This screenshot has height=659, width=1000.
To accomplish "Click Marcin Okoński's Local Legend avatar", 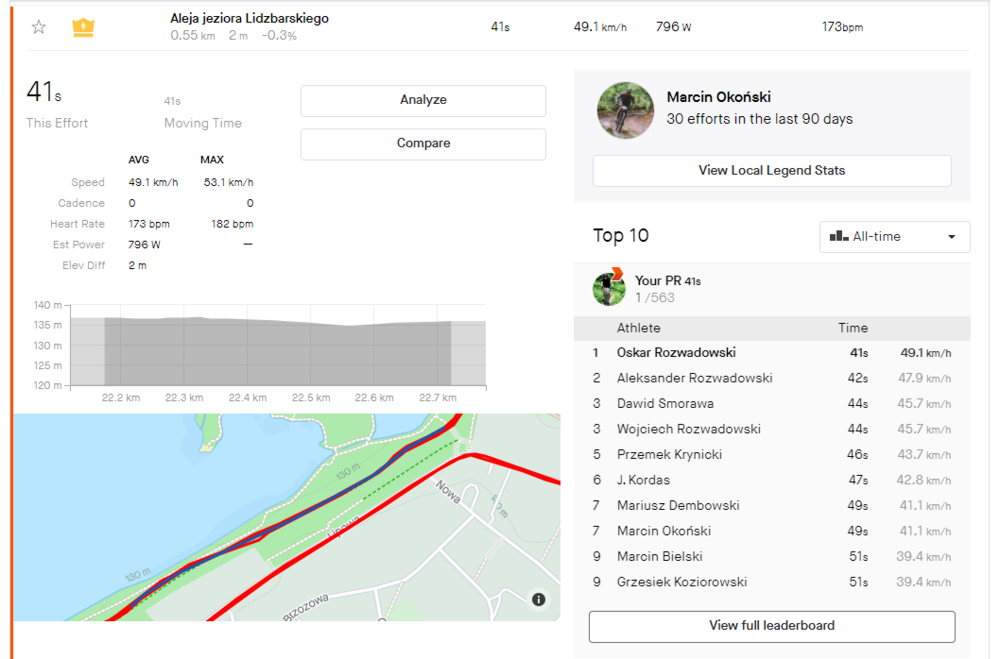I will click(625, 109).
